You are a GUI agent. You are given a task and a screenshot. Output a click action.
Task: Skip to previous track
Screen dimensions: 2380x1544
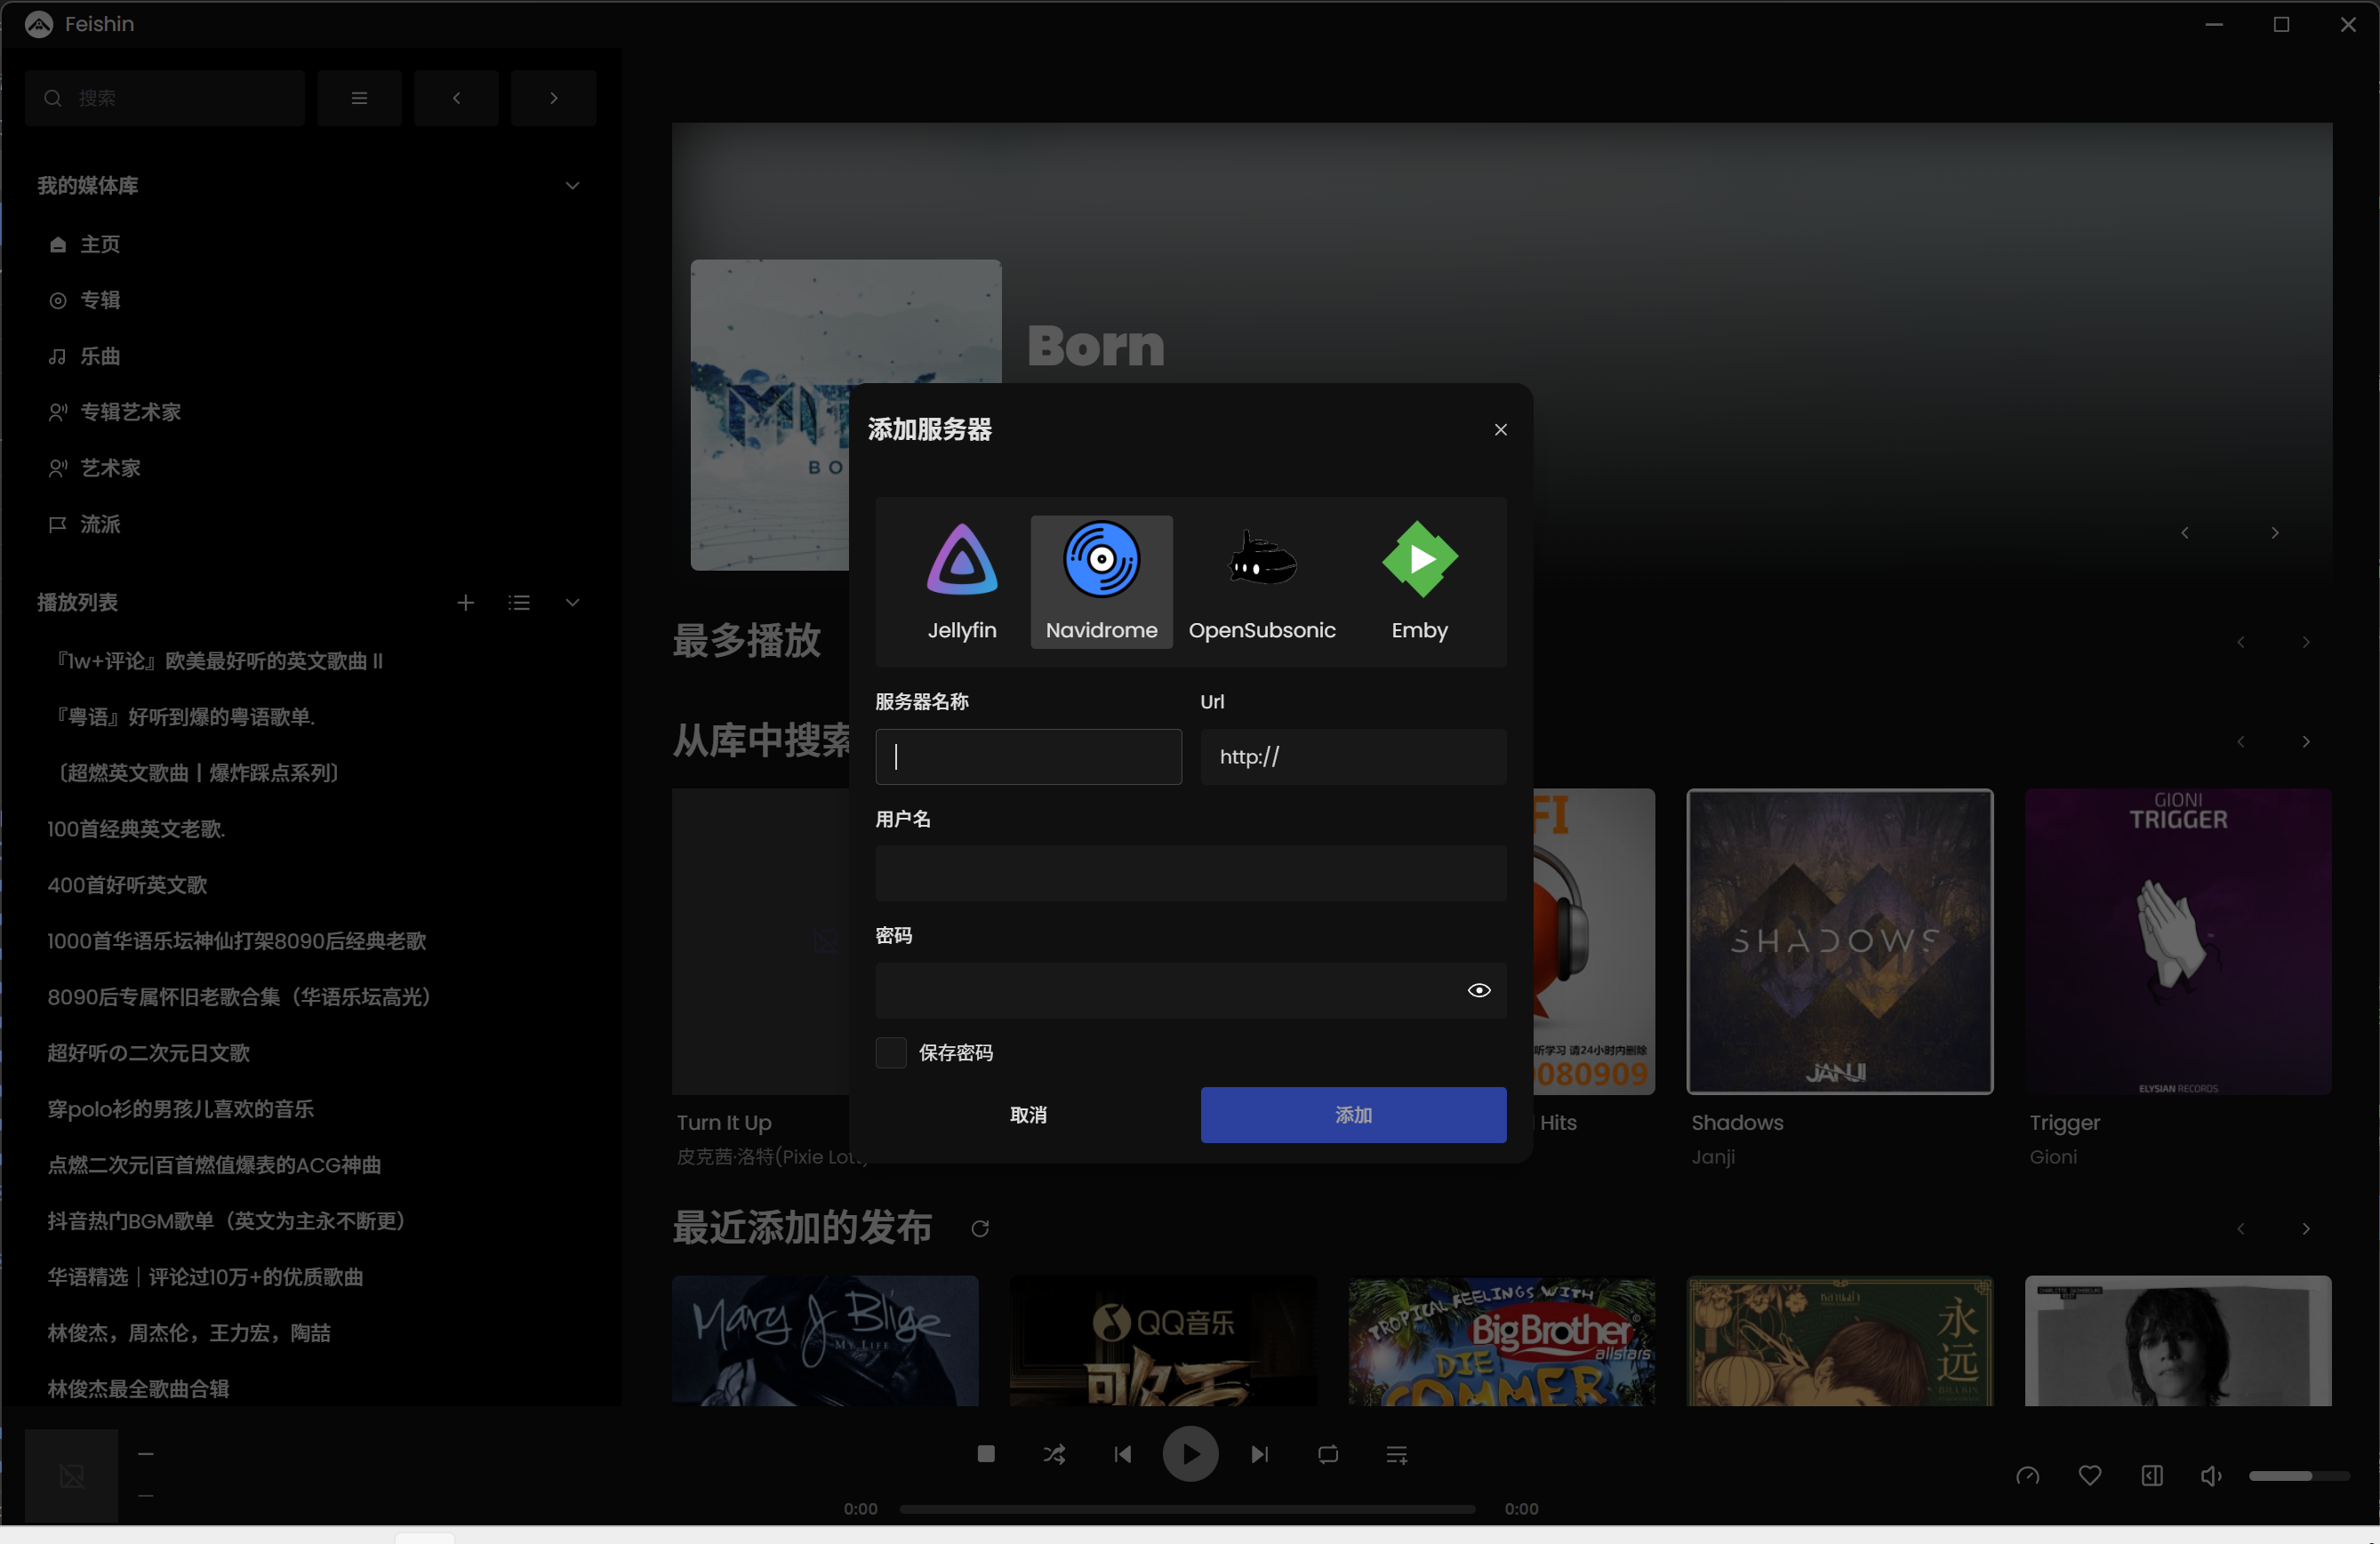coord(1122,1454)
